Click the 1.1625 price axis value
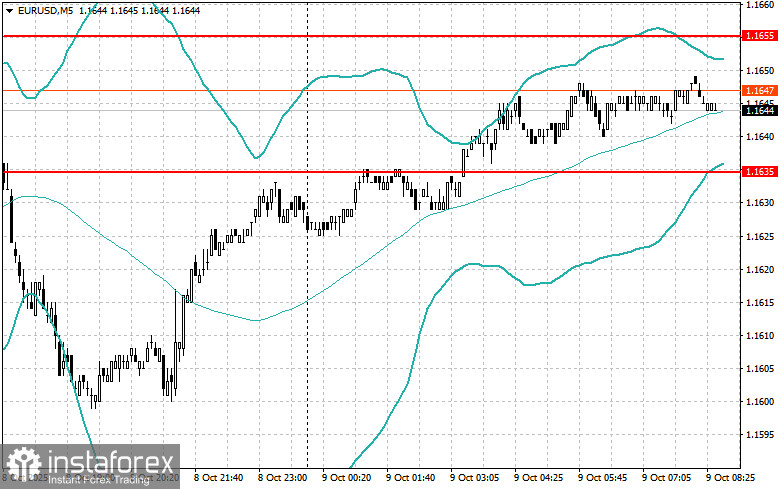 [x=760, y=237]
